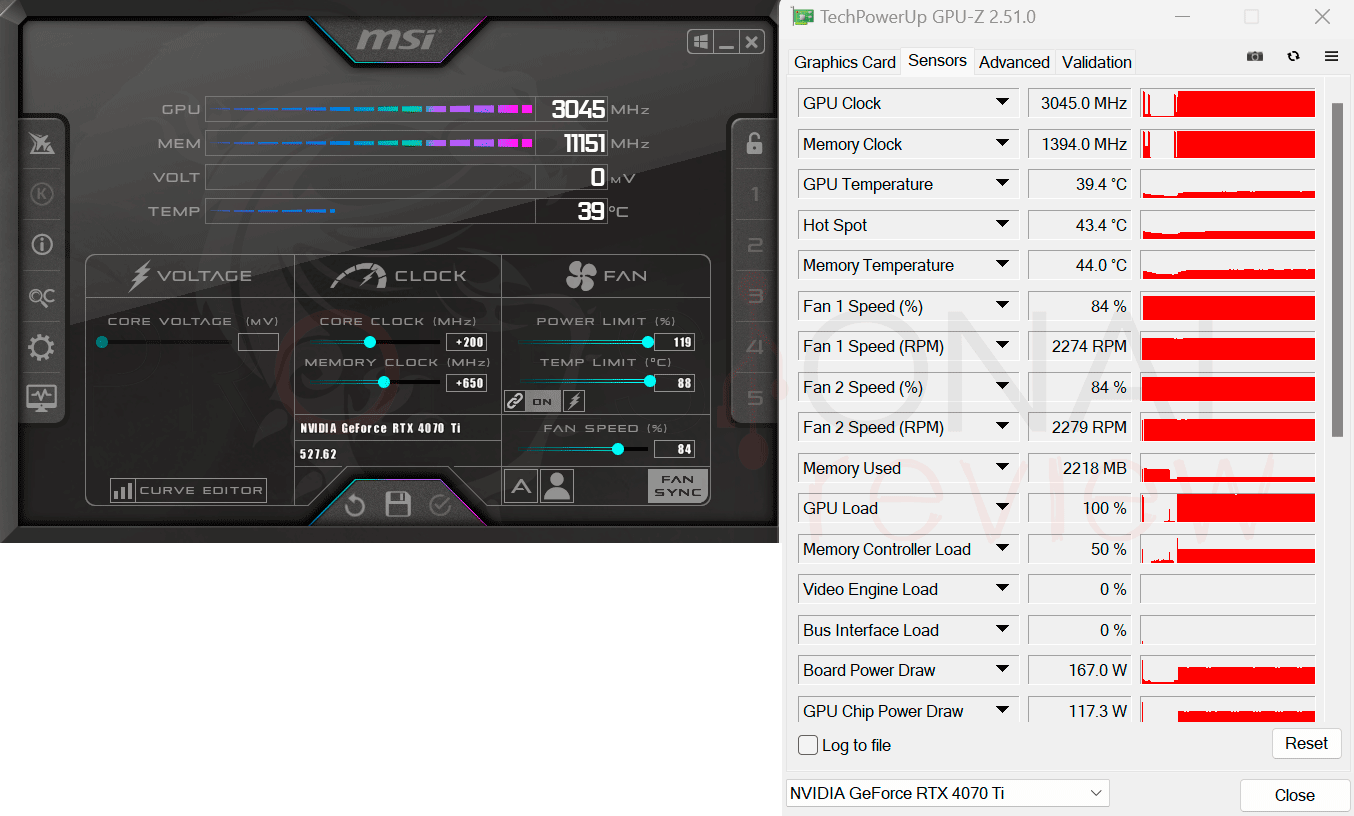Select Afterburner profile slot 4
This screenshot has height=816, width=1354.
point(755,347)
